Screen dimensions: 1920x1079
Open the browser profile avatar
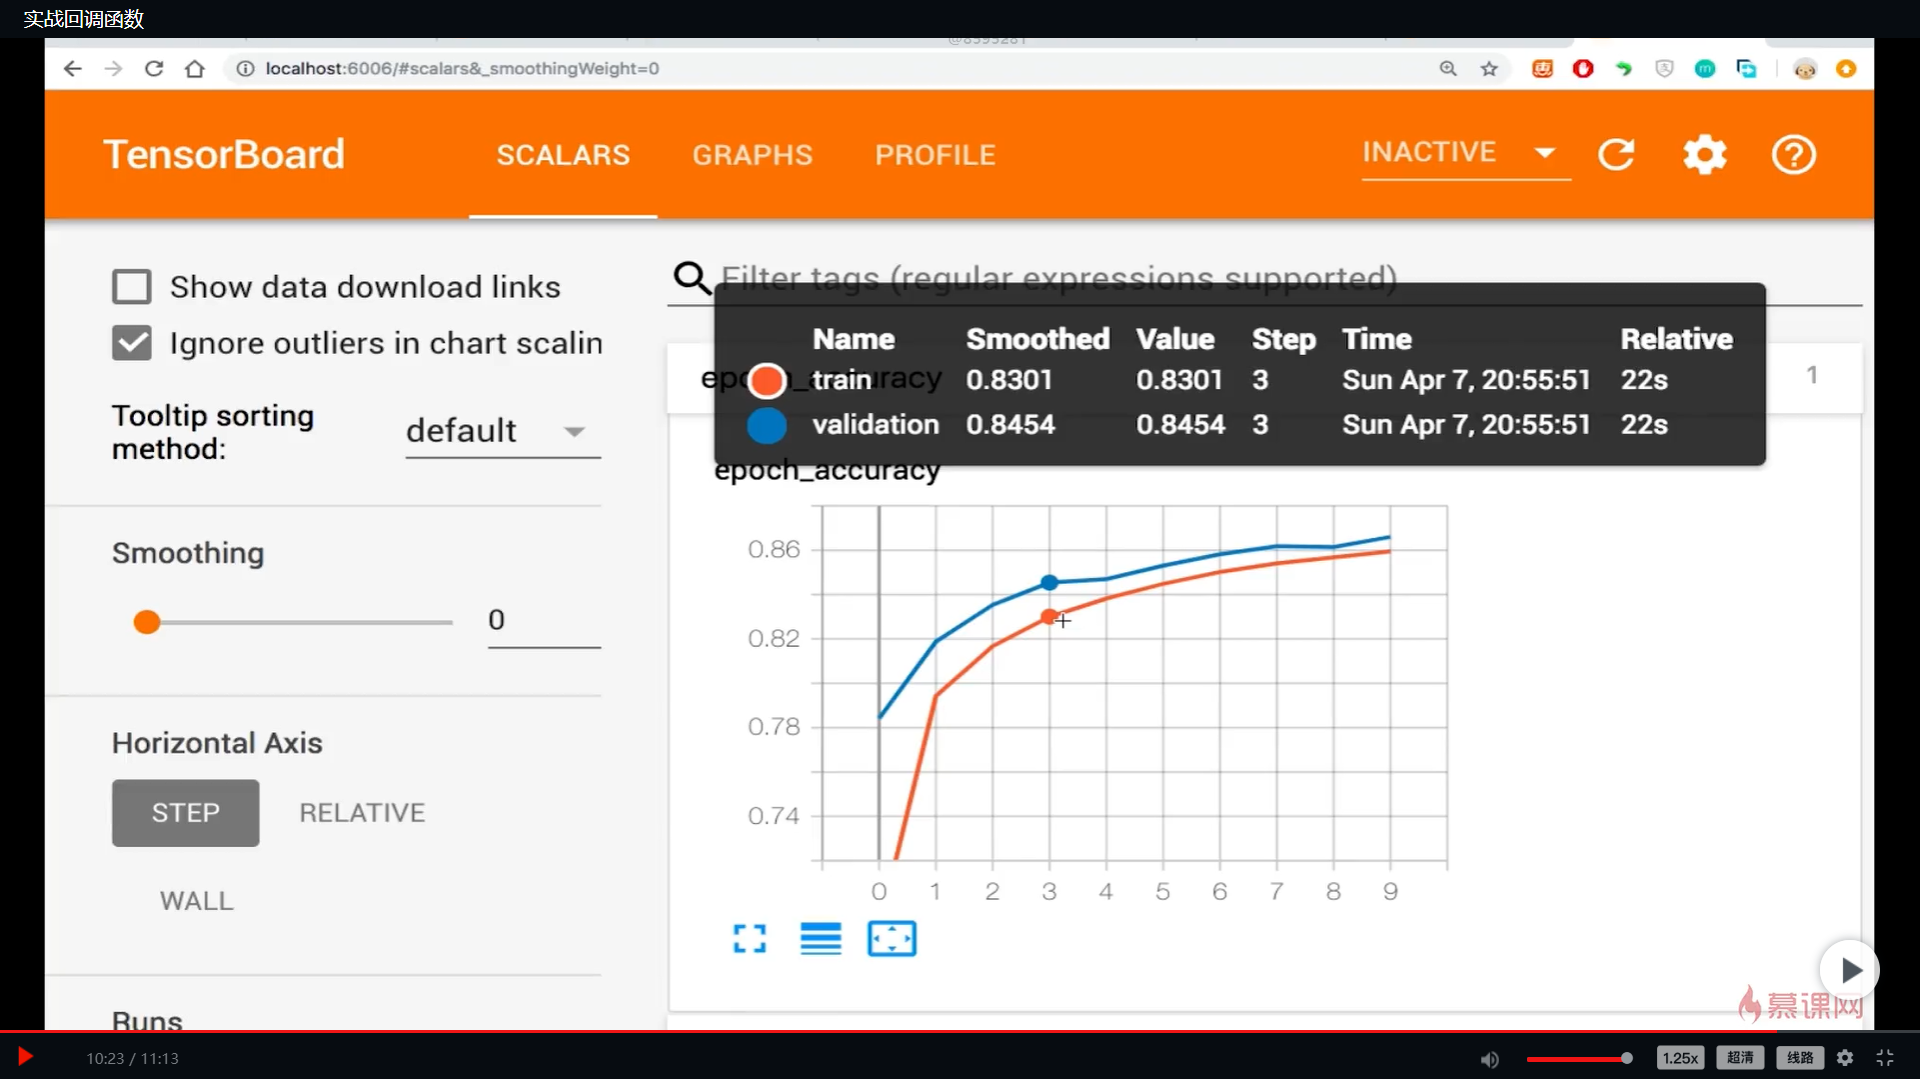(1805, 68)
